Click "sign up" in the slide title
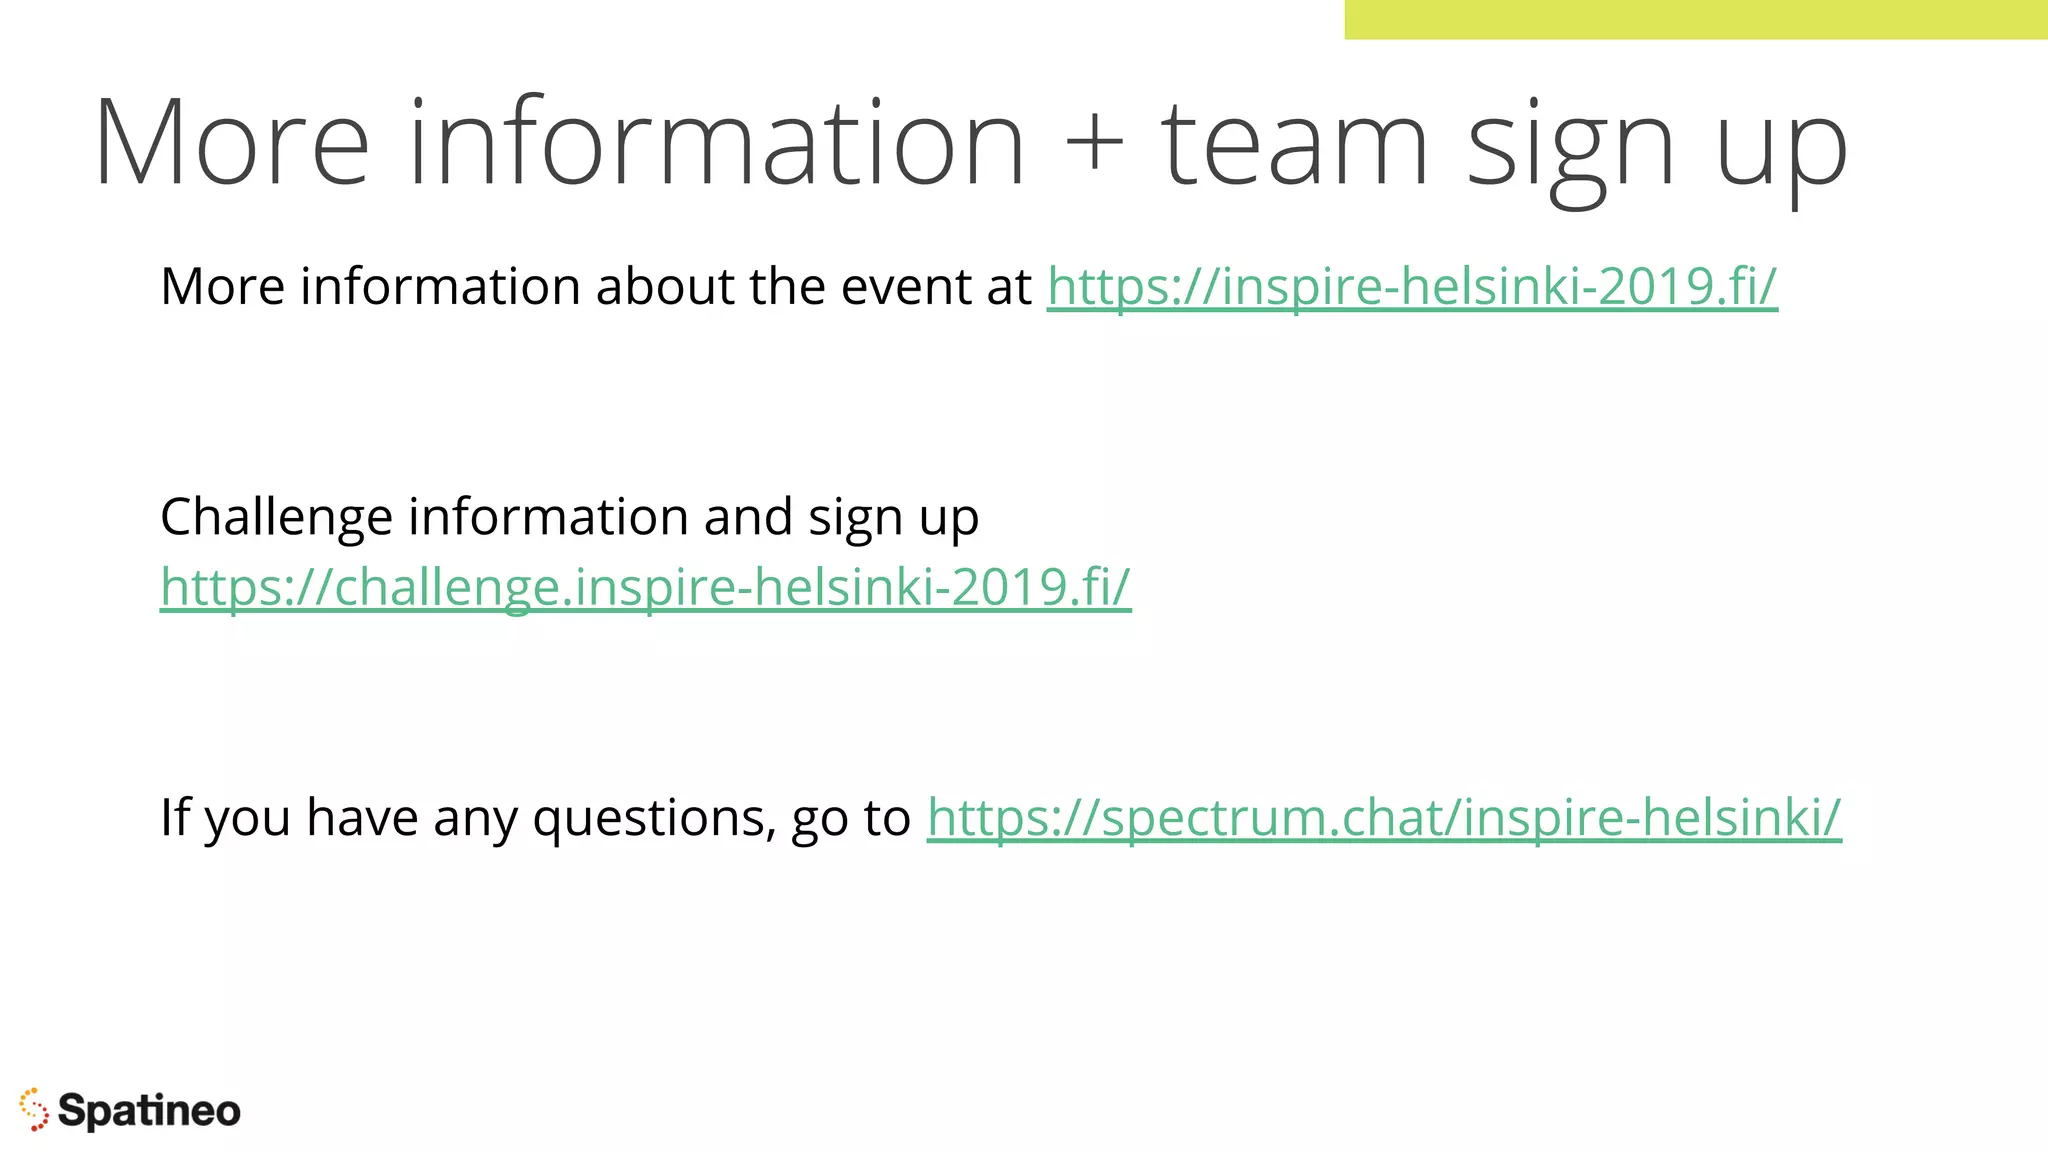2048x1152 pixels. click(1658, 150)
